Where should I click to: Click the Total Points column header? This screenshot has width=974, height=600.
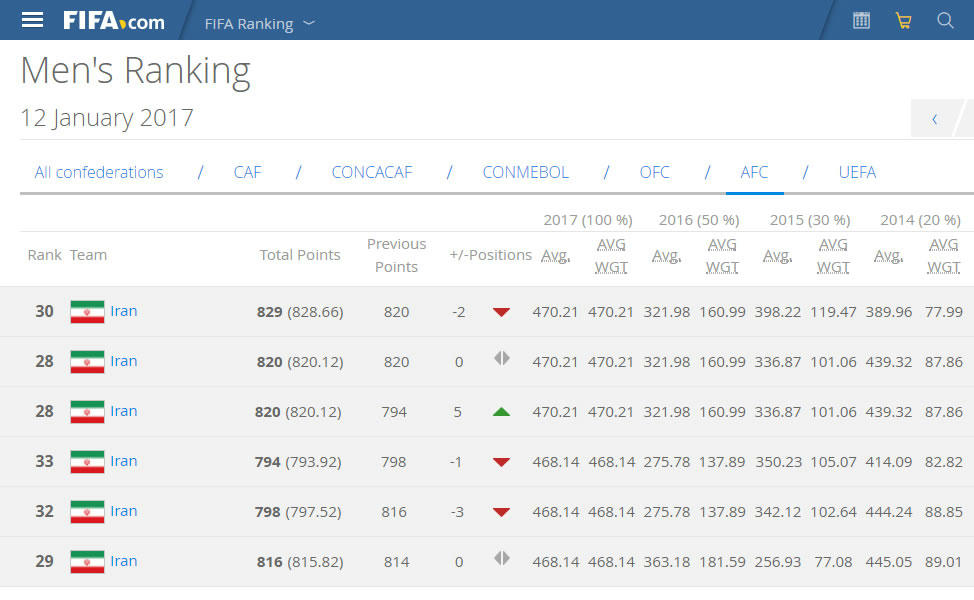300,255
